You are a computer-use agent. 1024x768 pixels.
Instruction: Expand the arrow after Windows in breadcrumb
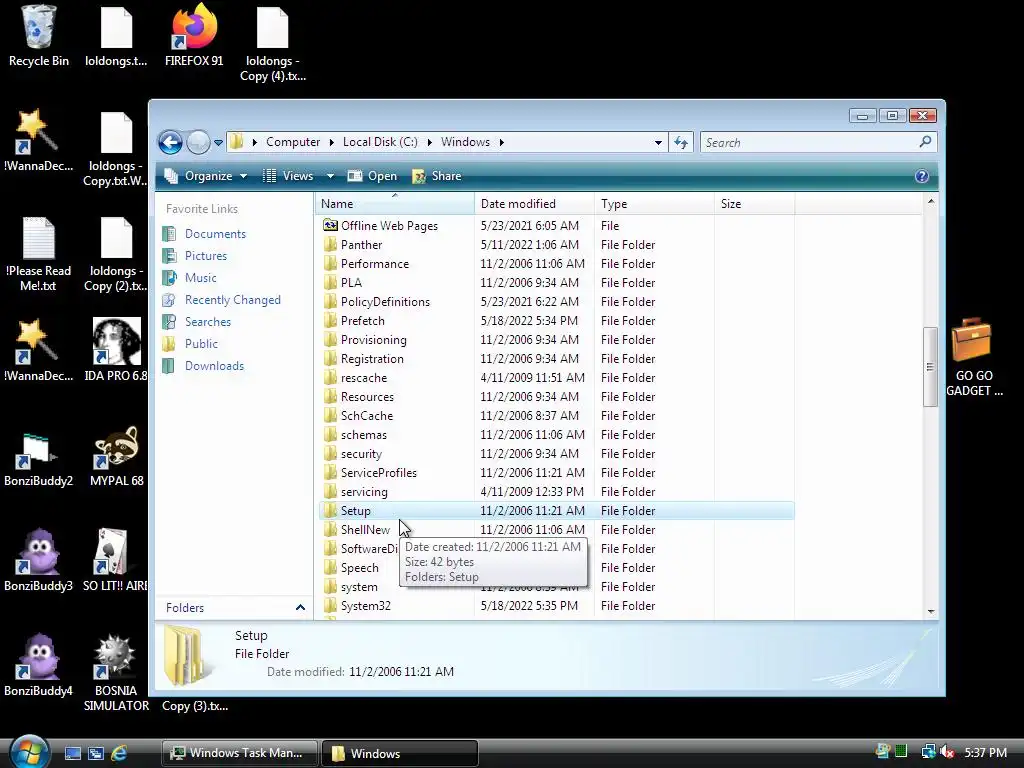502,142
